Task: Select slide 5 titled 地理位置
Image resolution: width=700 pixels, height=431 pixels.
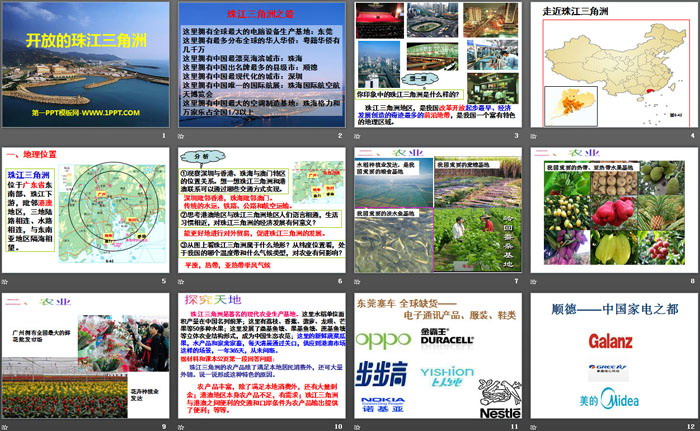Action: point(86,210)
